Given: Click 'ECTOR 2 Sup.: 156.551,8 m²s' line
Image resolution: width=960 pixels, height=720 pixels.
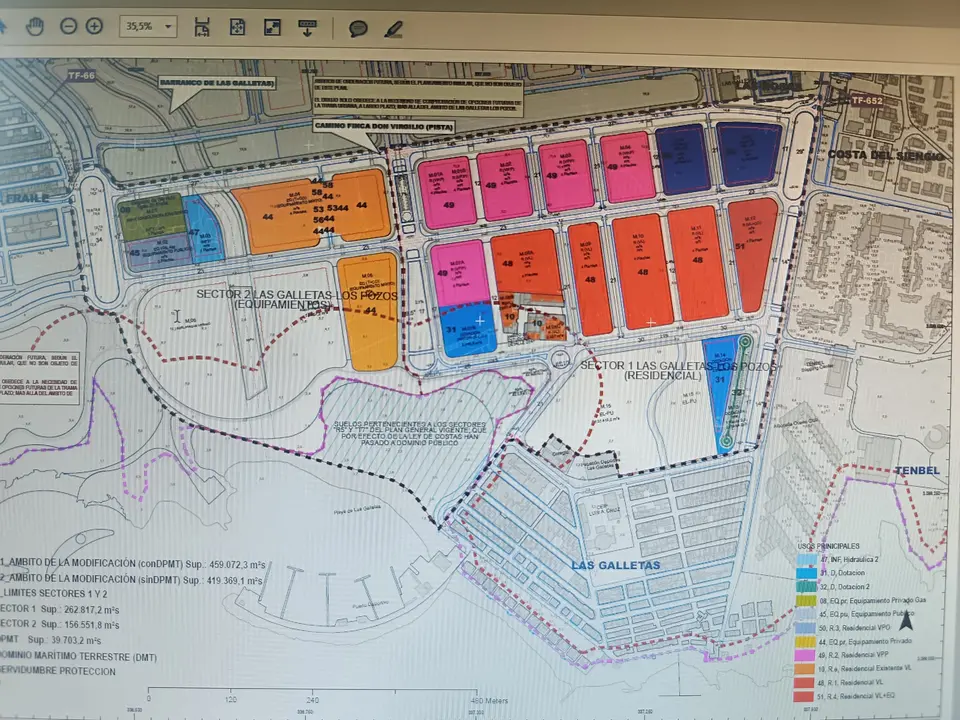Looking at the screenshot, I should click(60, 624).
